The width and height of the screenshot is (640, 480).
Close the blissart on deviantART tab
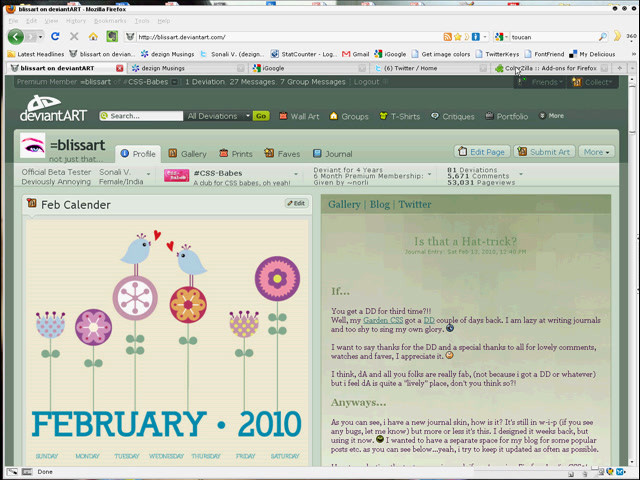click(120, 68)
